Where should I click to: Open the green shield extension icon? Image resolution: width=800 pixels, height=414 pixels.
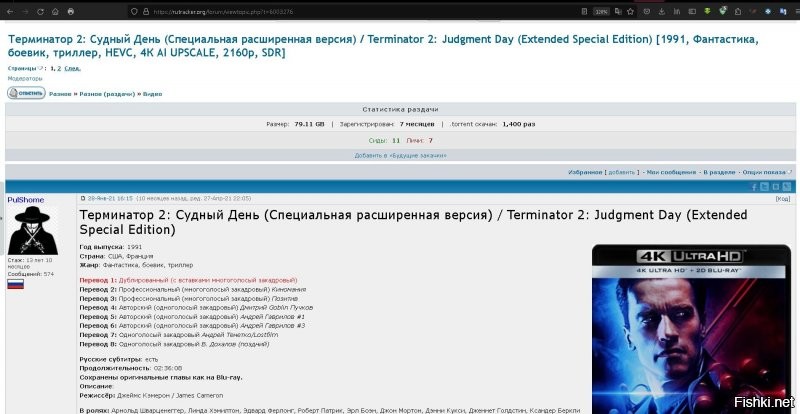tap(723, 10)
